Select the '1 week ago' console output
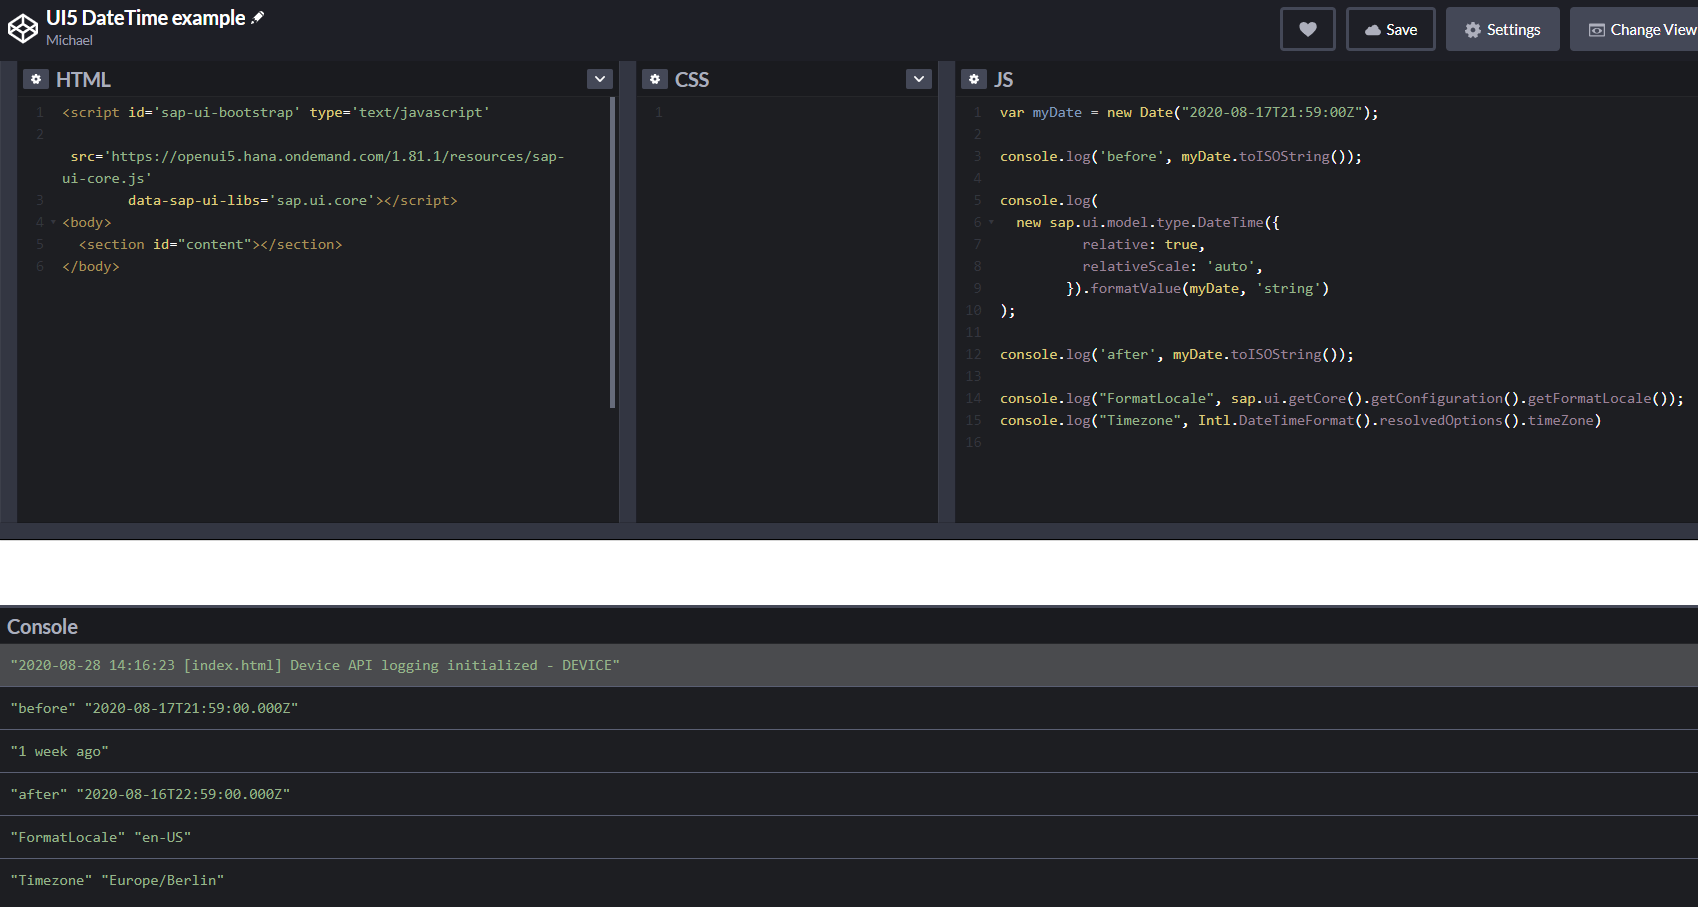The width and height of the screenshot is (1698, 907). click(x=849, y=751)
